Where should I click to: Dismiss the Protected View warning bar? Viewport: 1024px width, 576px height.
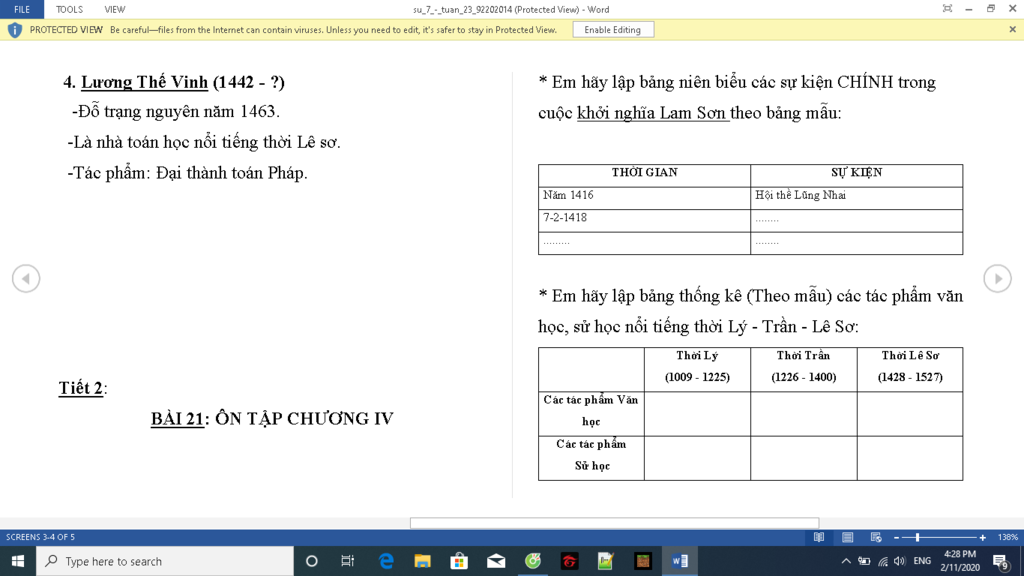pos(1012,29)
